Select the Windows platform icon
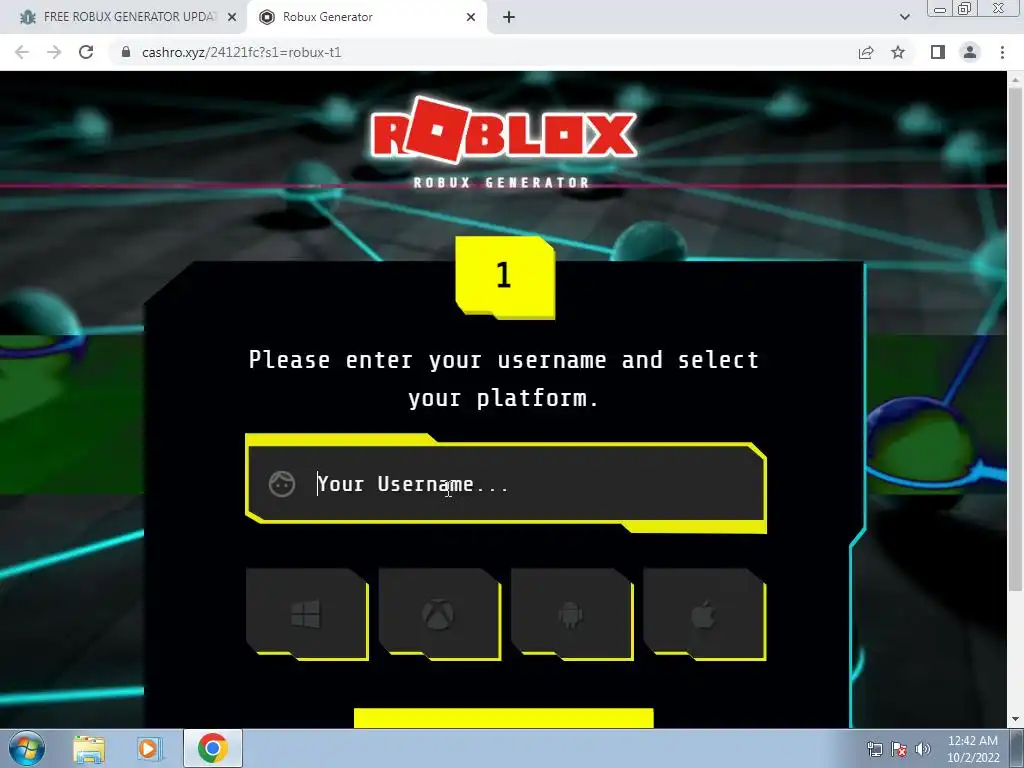The image size is (1024, 768). point(307,614)
